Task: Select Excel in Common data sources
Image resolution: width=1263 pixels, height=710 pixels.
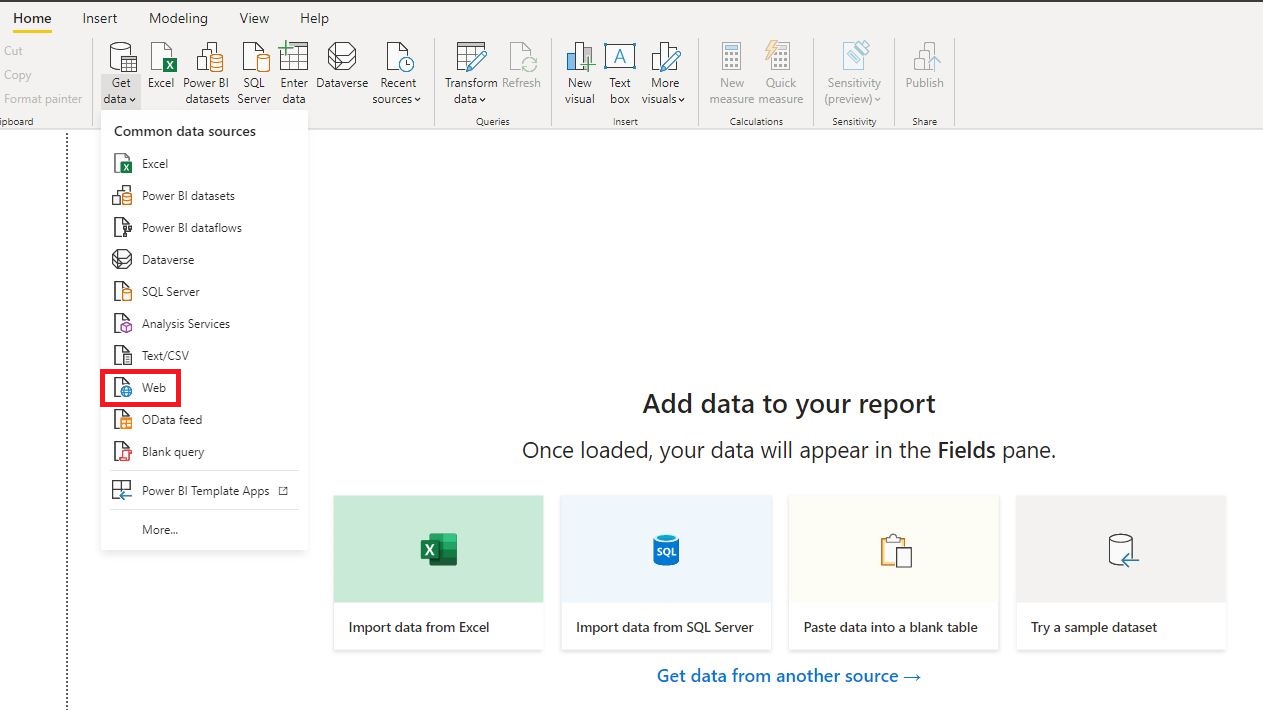Action: [204, 164]
